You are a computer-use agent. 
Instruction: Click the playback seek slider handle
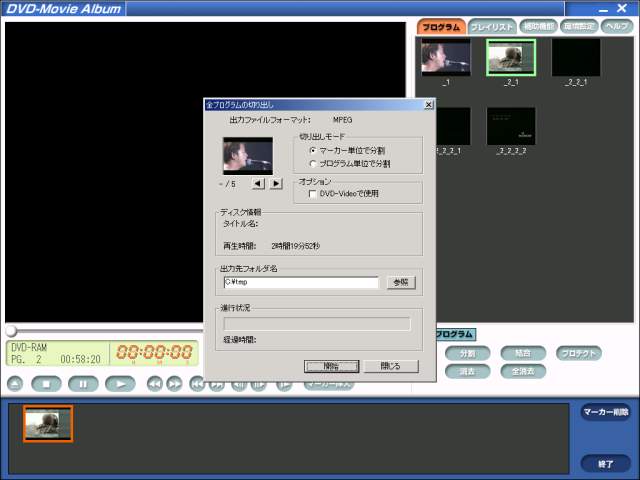(11, 330)
